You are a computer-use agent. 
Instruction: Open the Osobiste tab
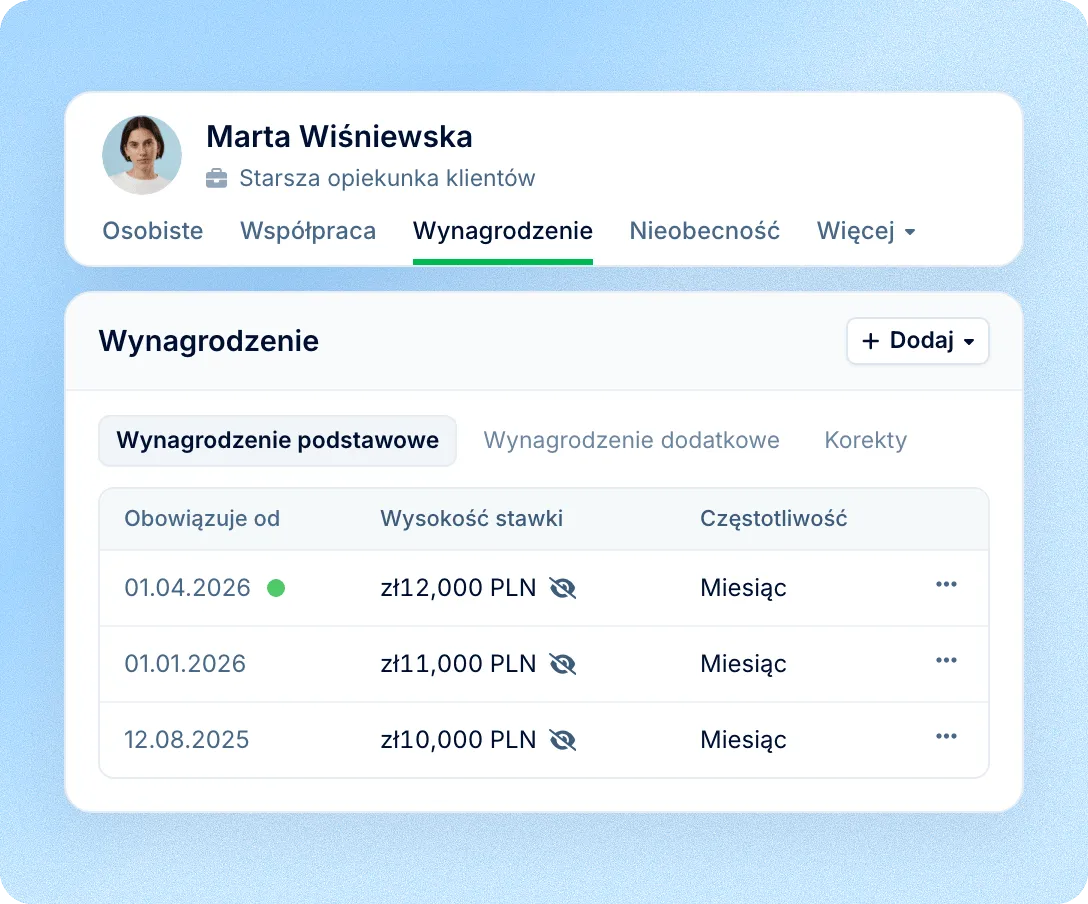[x=153, y=231]
